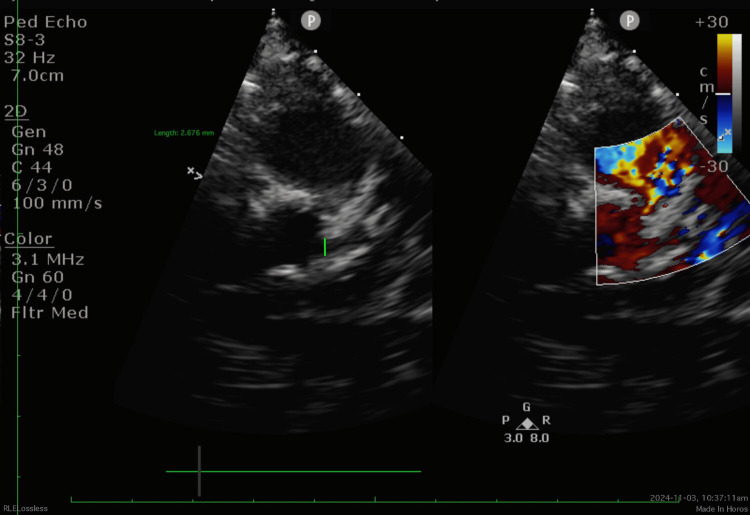Click the 'Gn 48' 2D gain value
This screenshot has height=515, width=750.
point(38,150)
